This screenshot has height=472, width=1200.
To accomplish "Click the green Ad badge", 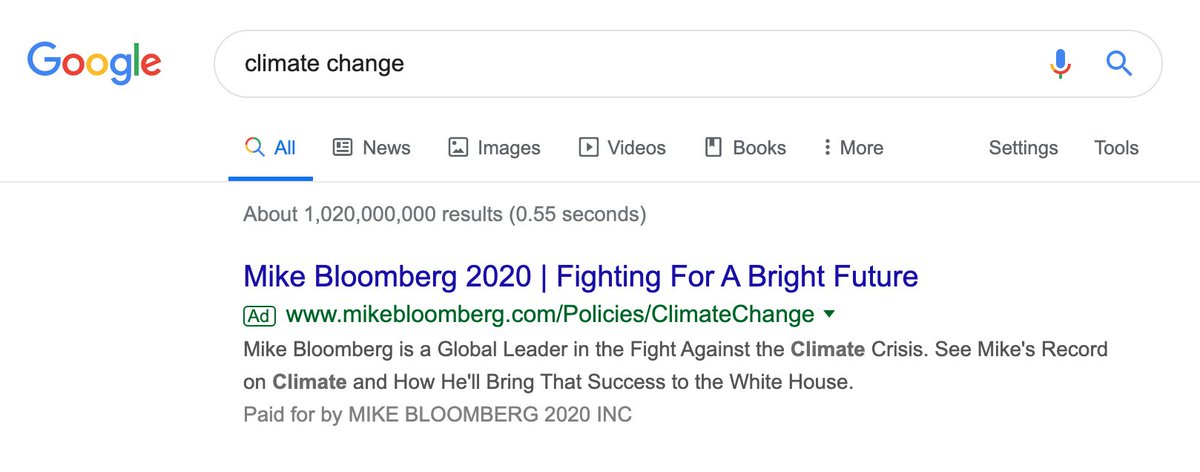I will coord(259,315).
